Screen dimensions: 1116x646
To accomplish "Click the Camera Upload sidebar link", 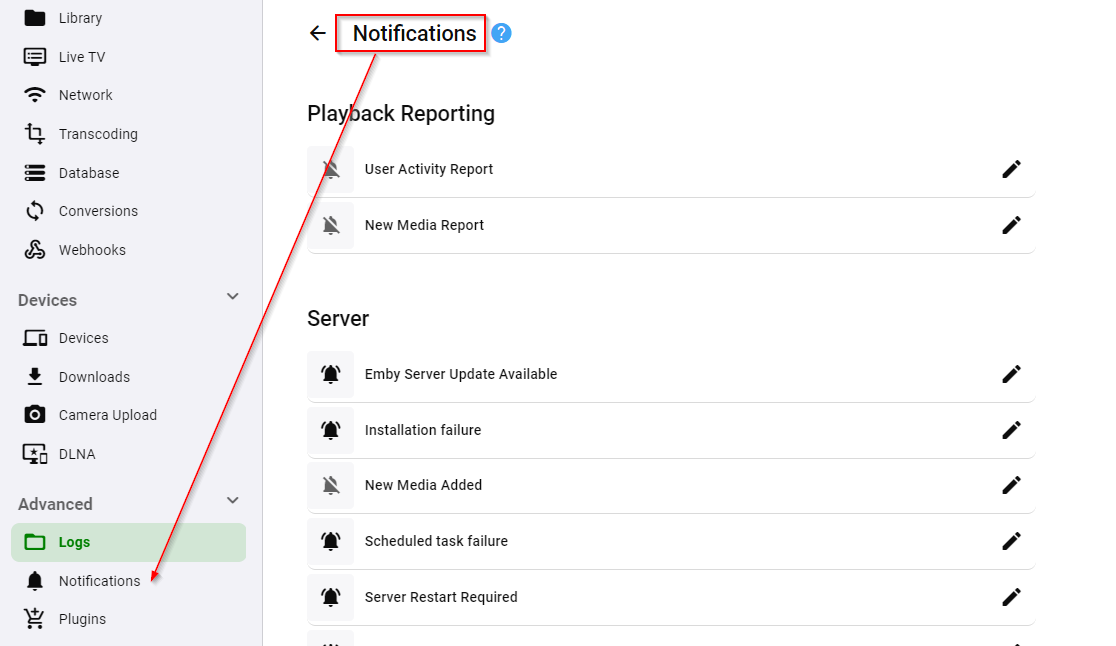I will click(107, 415).
